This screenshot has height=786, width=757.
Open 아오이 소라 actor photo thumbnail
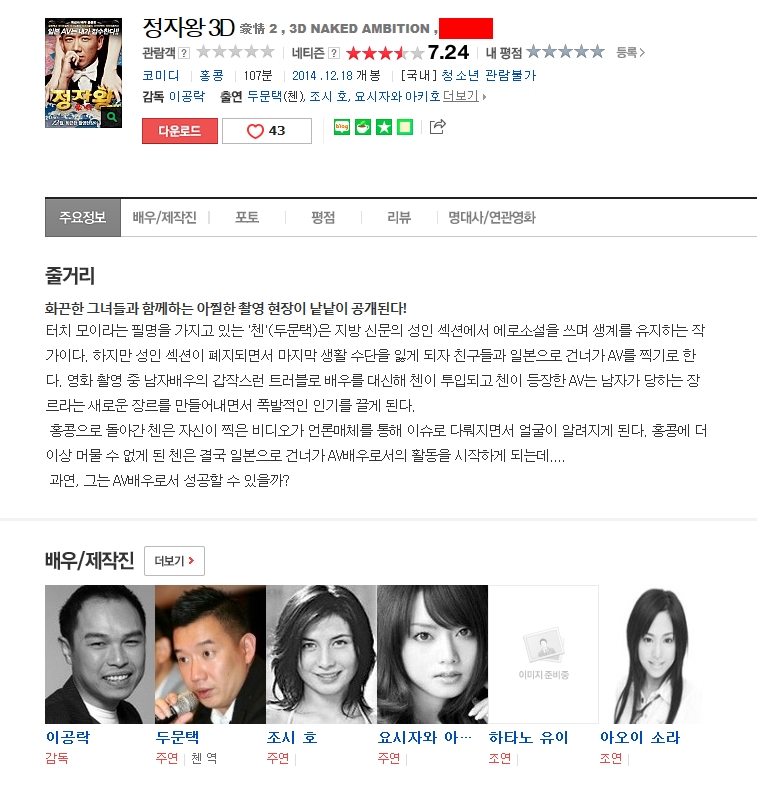coord(655,654)
